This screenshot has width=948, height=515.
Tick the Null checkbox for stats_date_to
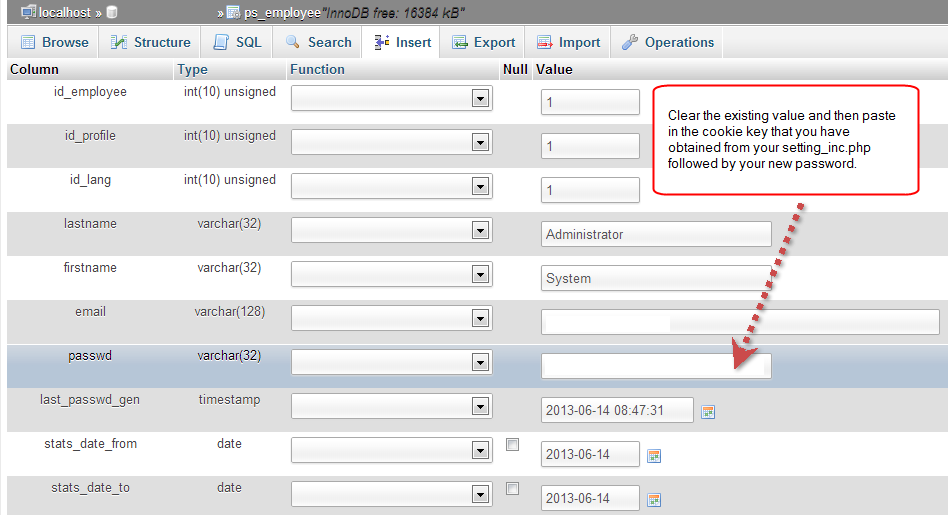(513, 488)
